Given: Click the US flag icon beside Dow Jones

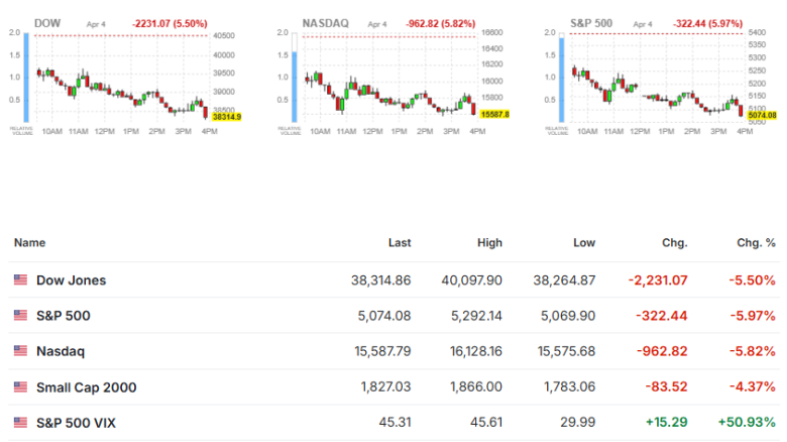Looking at the screenshot, I should tap(21, 279).
